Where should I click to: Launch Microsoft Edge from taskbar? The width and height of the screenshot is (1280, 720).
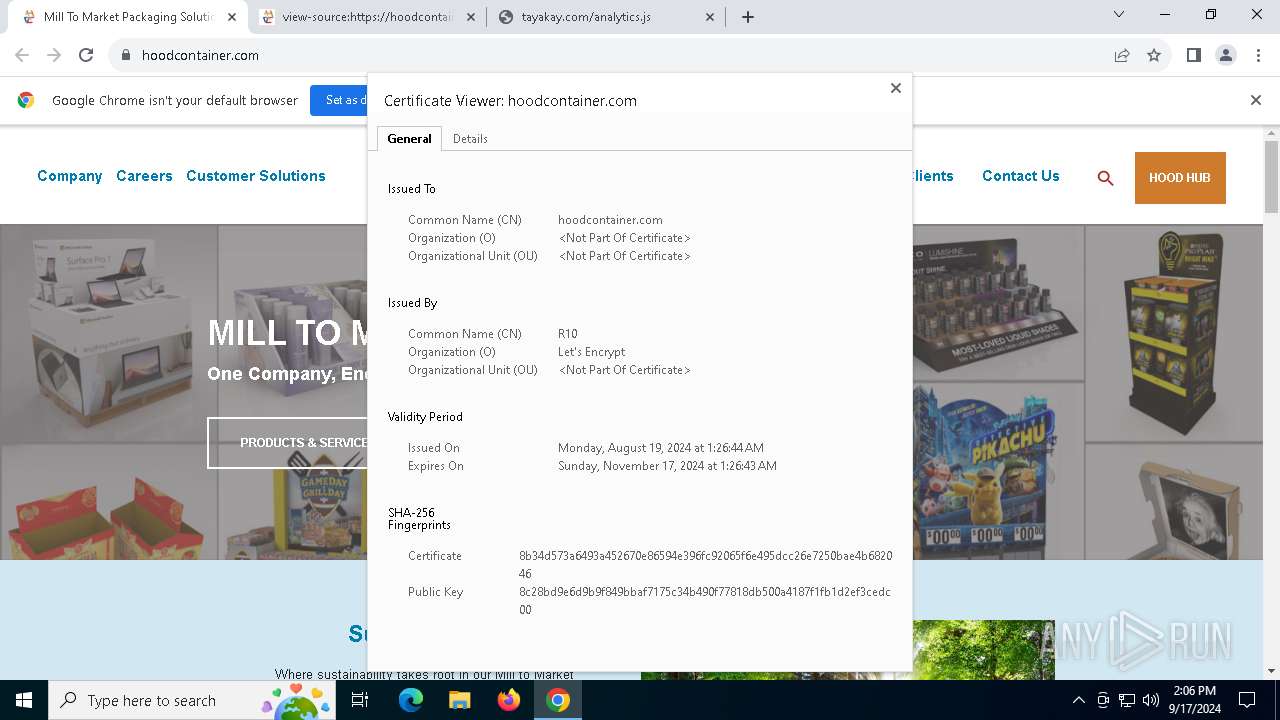(x=411, y=700)
